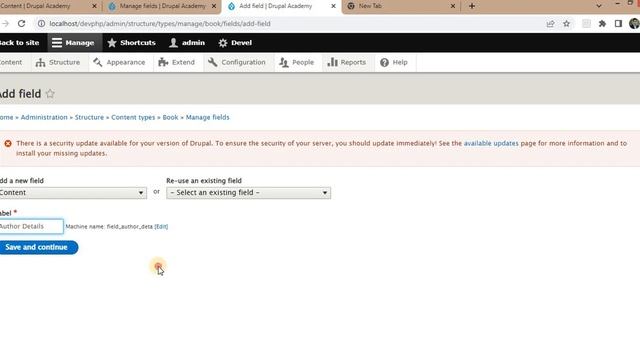Close the Add field tab
Image resolution: width=640 pixels, height=360 pixels.
pyautogui.click(x=333, y=6)
